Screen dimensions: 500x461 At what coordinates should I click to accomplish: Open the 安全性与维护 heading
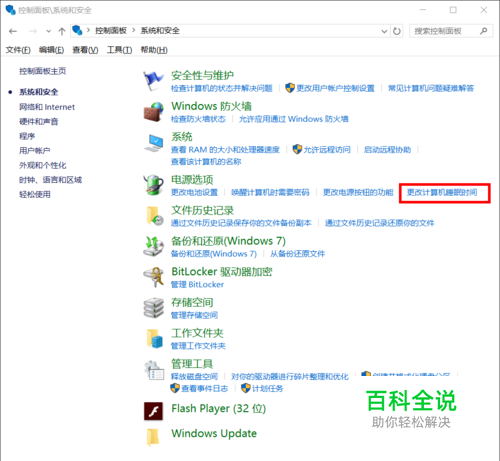[x=202, y=75]
